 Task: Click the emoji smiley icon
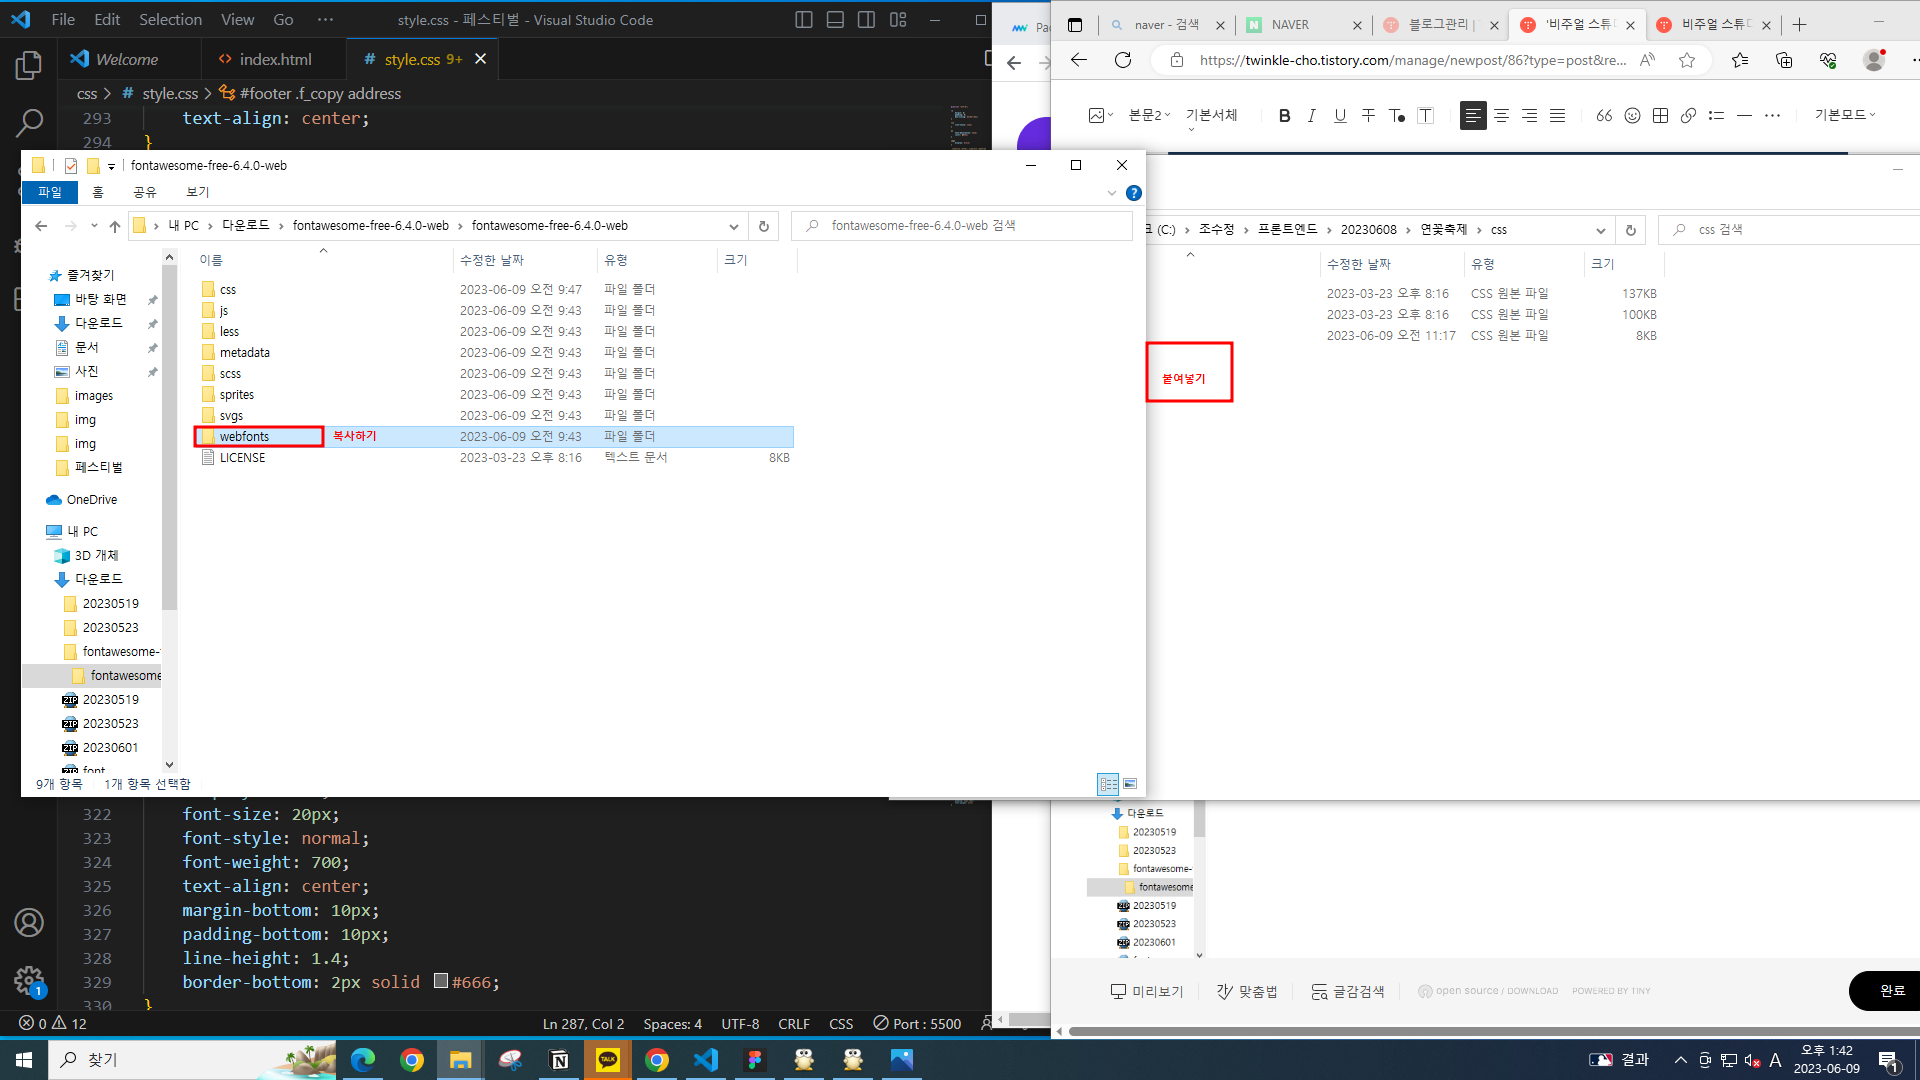[1632, 116]
